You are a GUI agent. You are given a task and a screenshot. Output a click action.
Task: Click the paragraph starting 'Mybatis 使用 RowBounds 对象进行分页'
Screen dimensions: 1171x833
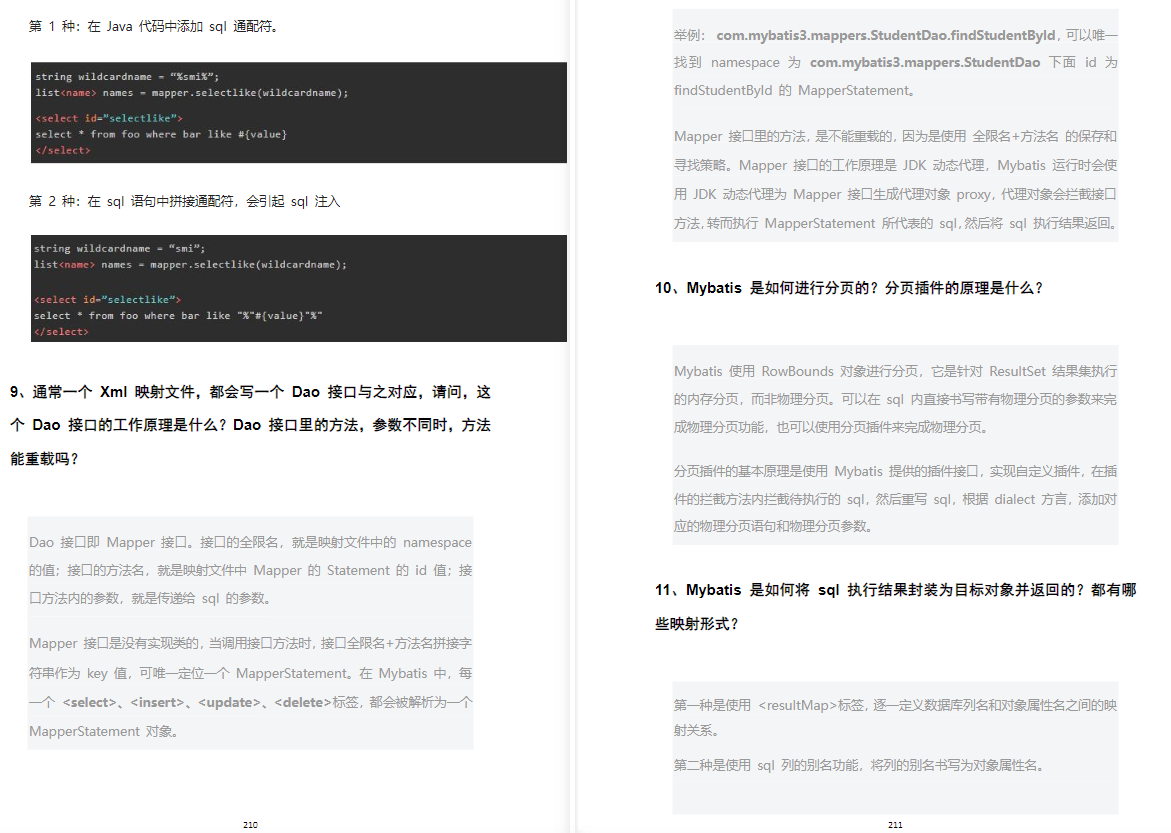pos(895,399)
